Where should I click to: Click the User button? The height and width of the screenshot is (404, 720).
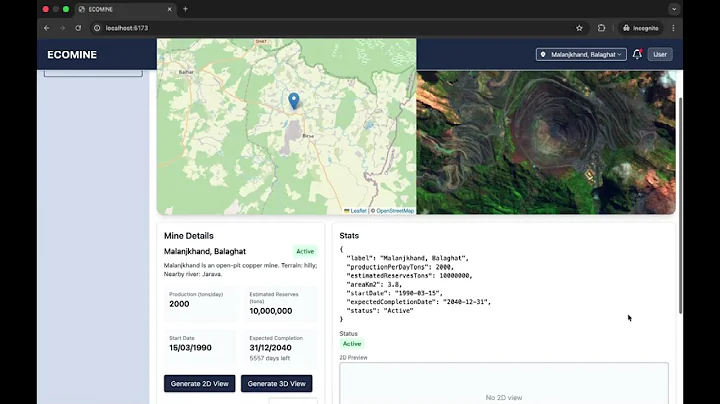(x=660, y=54)
